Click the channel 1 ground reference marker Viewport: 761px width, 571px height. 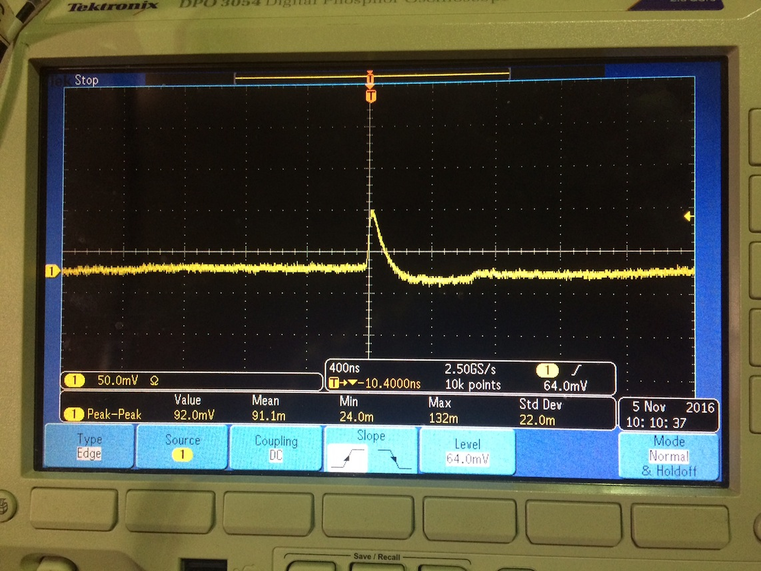pyautogui.click(x=52, y=271)
